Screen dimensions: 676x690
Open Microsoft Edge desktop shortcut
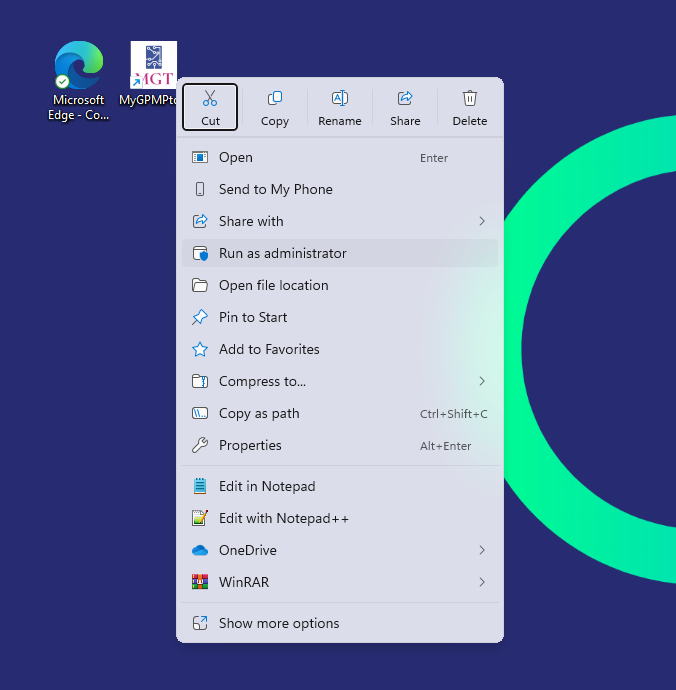coord(79,68)
